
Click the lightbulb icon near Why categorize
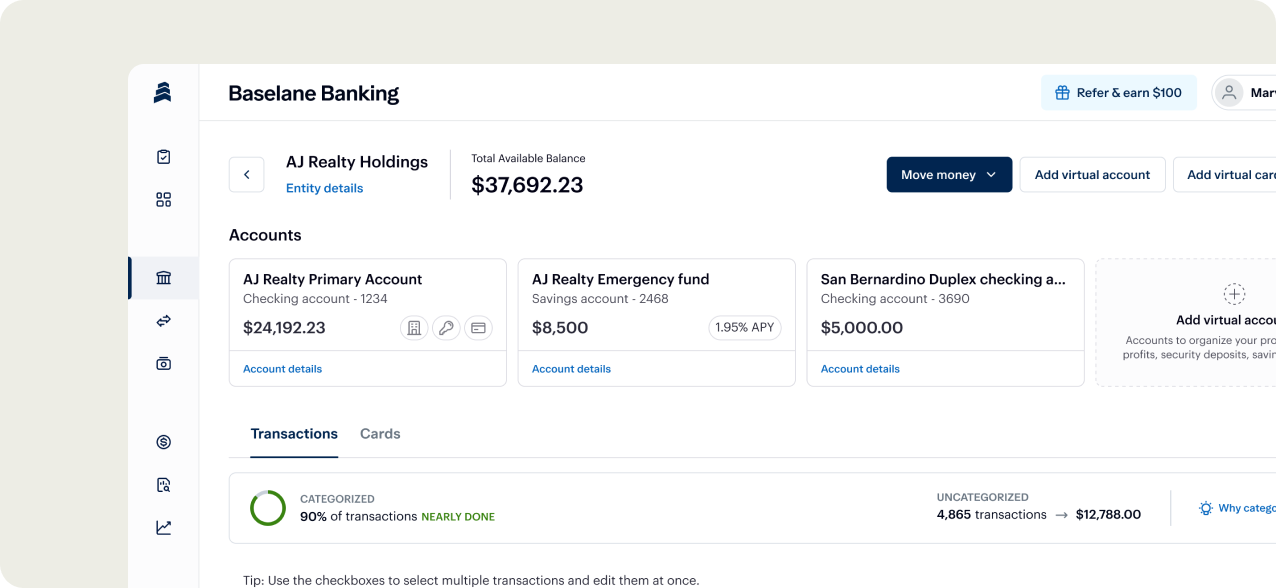(x=1206, y=508)
